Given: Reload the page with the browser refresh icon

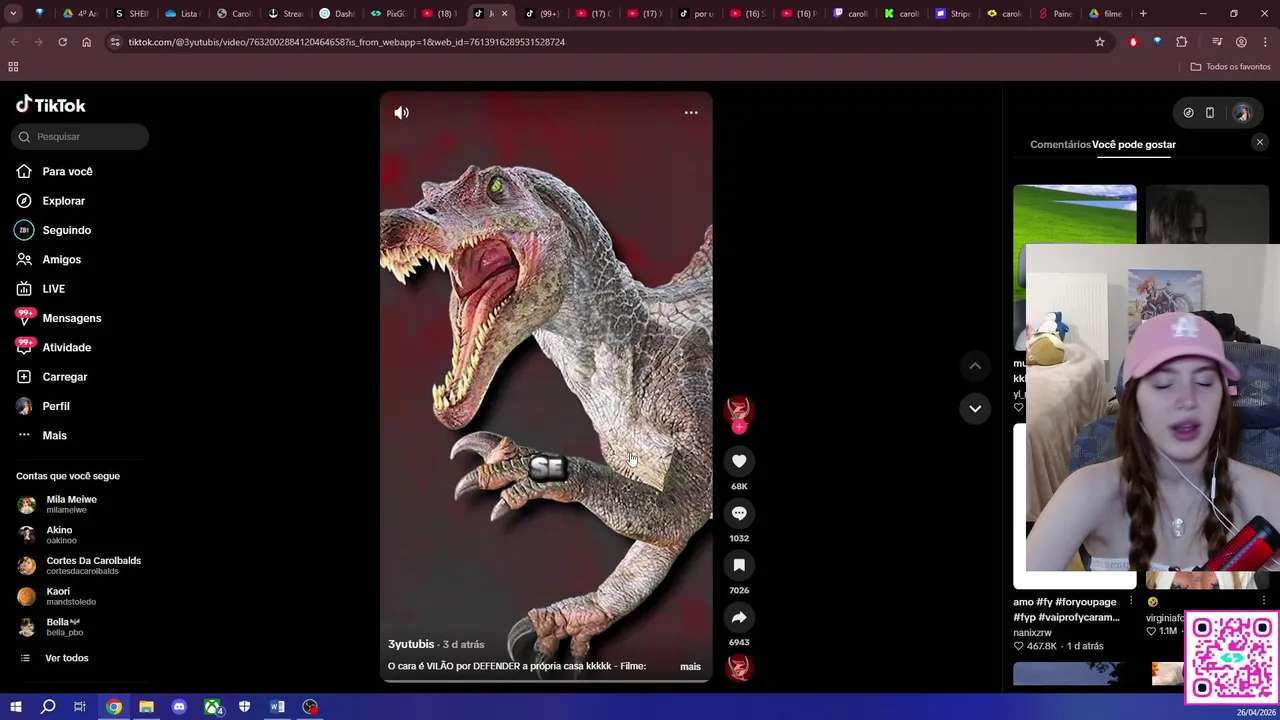Looking at the screenshot, I should (62, 42).
